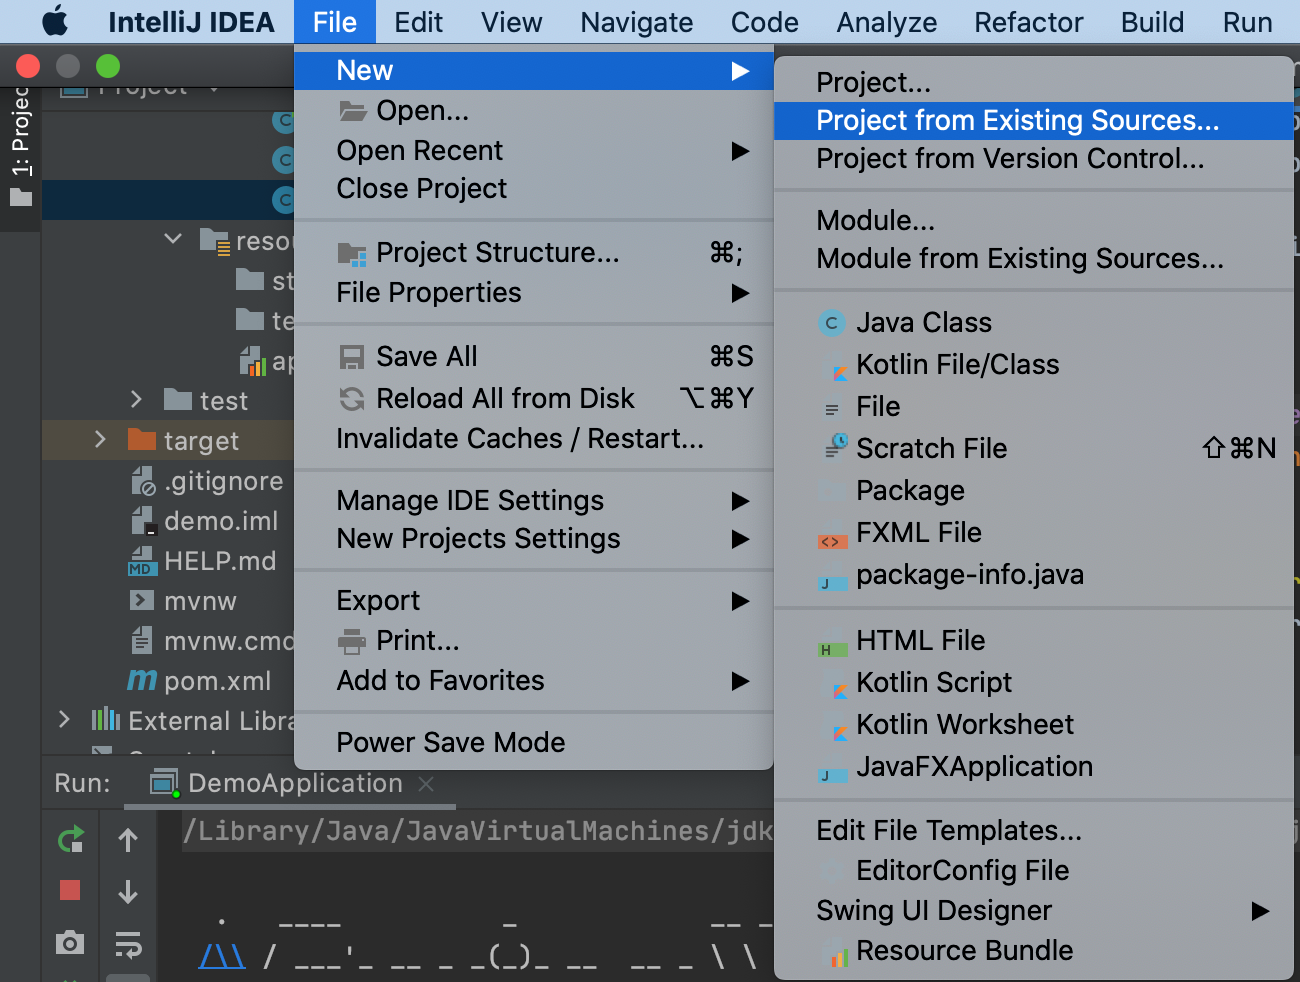Screen dimensions: 1300x982
Task: Click the Kotlin Worksheet icon
Action: click(x=839, y=733)
